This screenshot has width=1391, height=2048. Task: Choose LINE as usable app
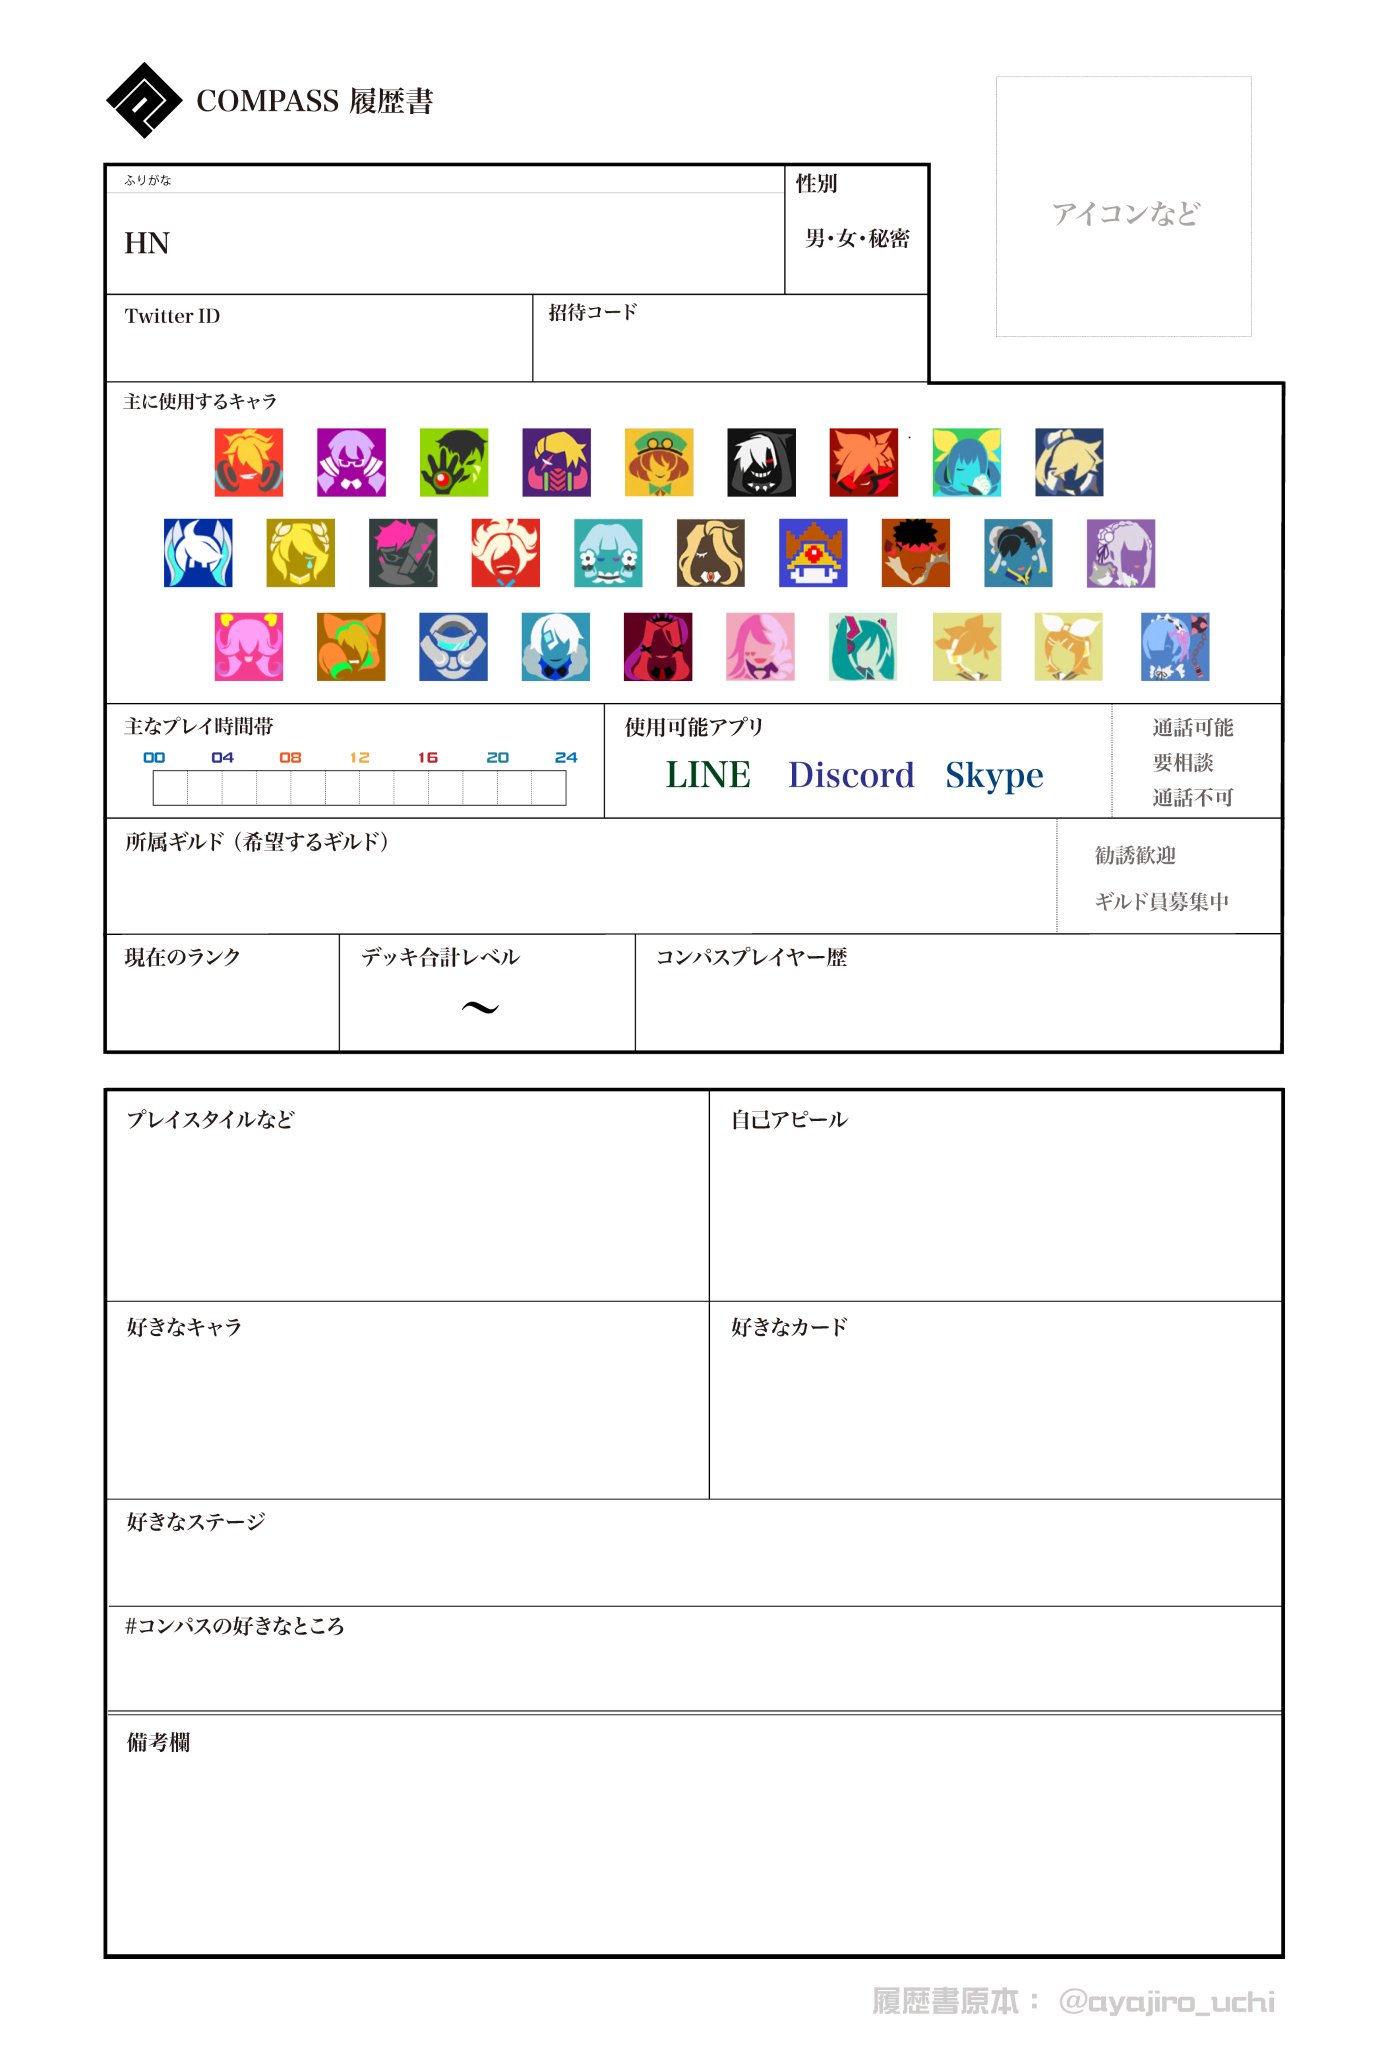pos(708,775)
